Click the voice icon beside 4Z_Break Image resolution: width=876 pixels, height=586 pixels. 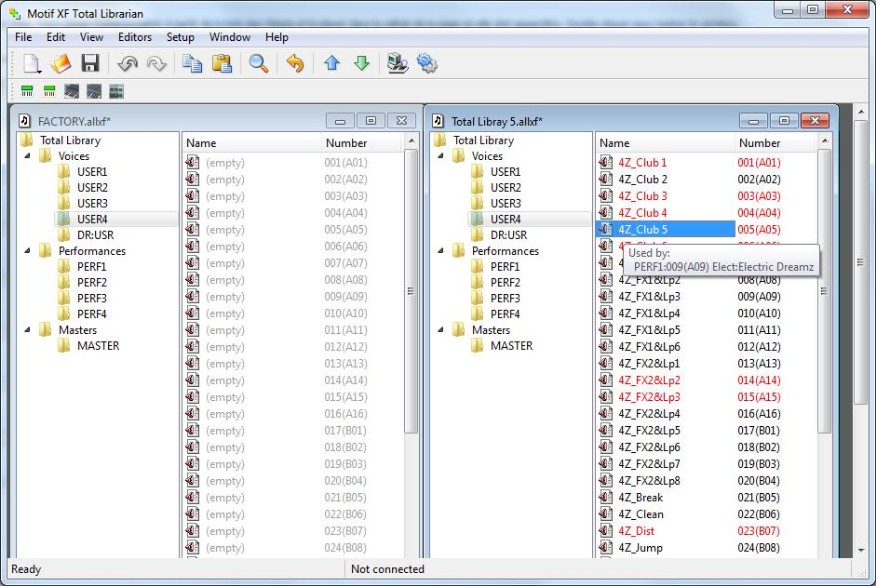tap(606, 497)
